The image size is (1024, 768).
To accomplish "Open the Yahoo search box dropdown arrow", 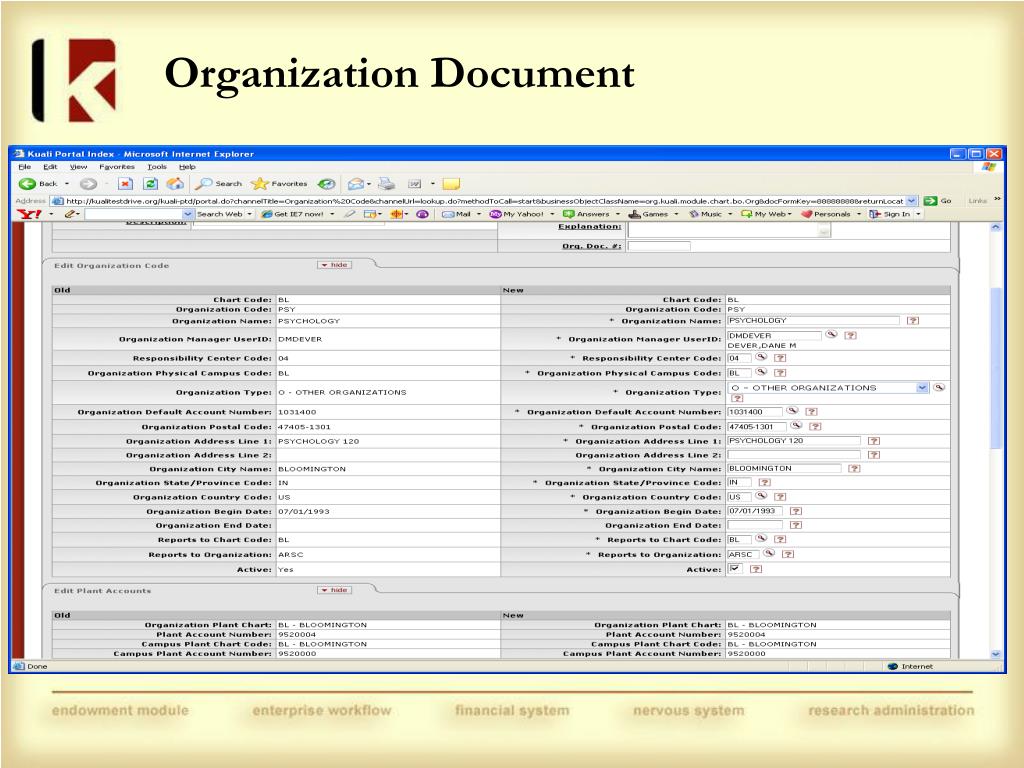I will point(187,214).
